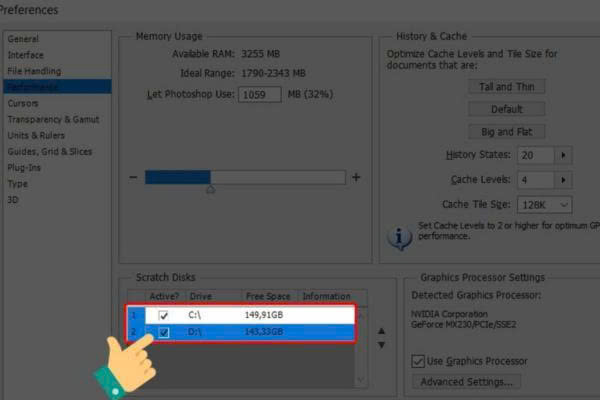The height and width of the screenshot is (400, 600).
Task: Click the plus icon of memory slider
Action: tap(356, 177)
